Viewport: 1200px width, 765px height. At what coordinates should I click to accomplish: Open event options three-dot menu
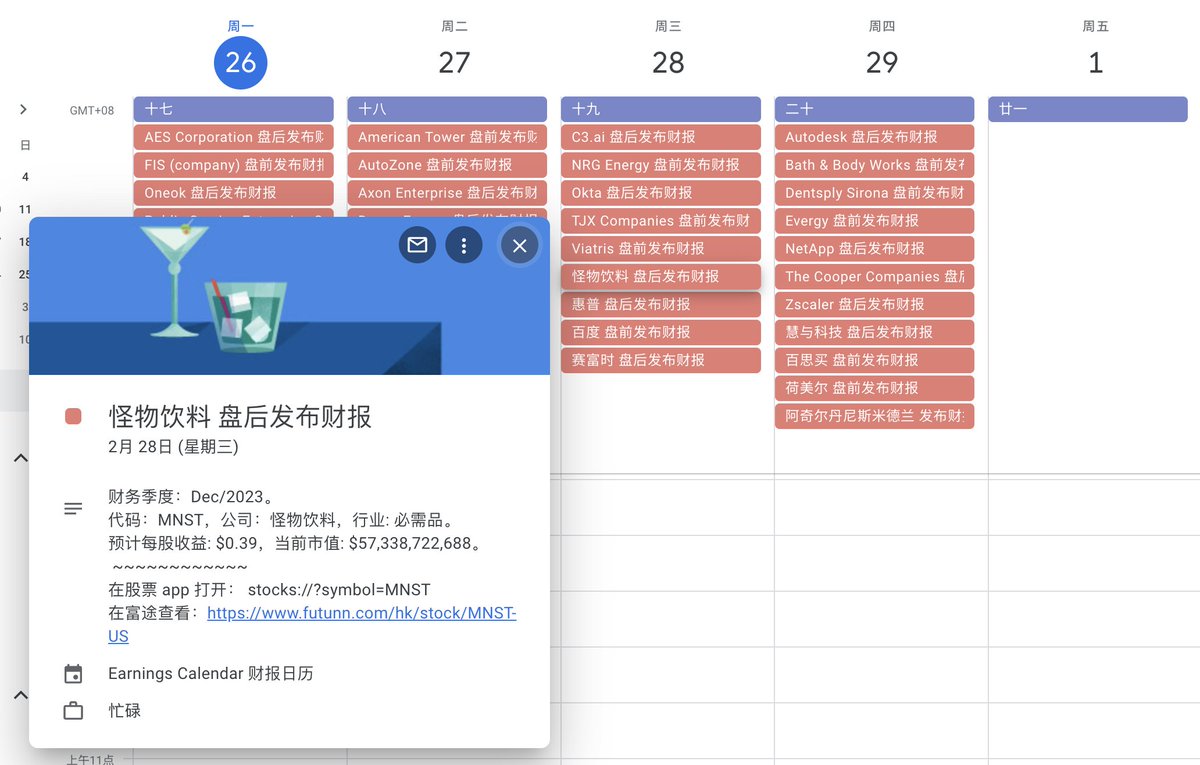(464, 245)
